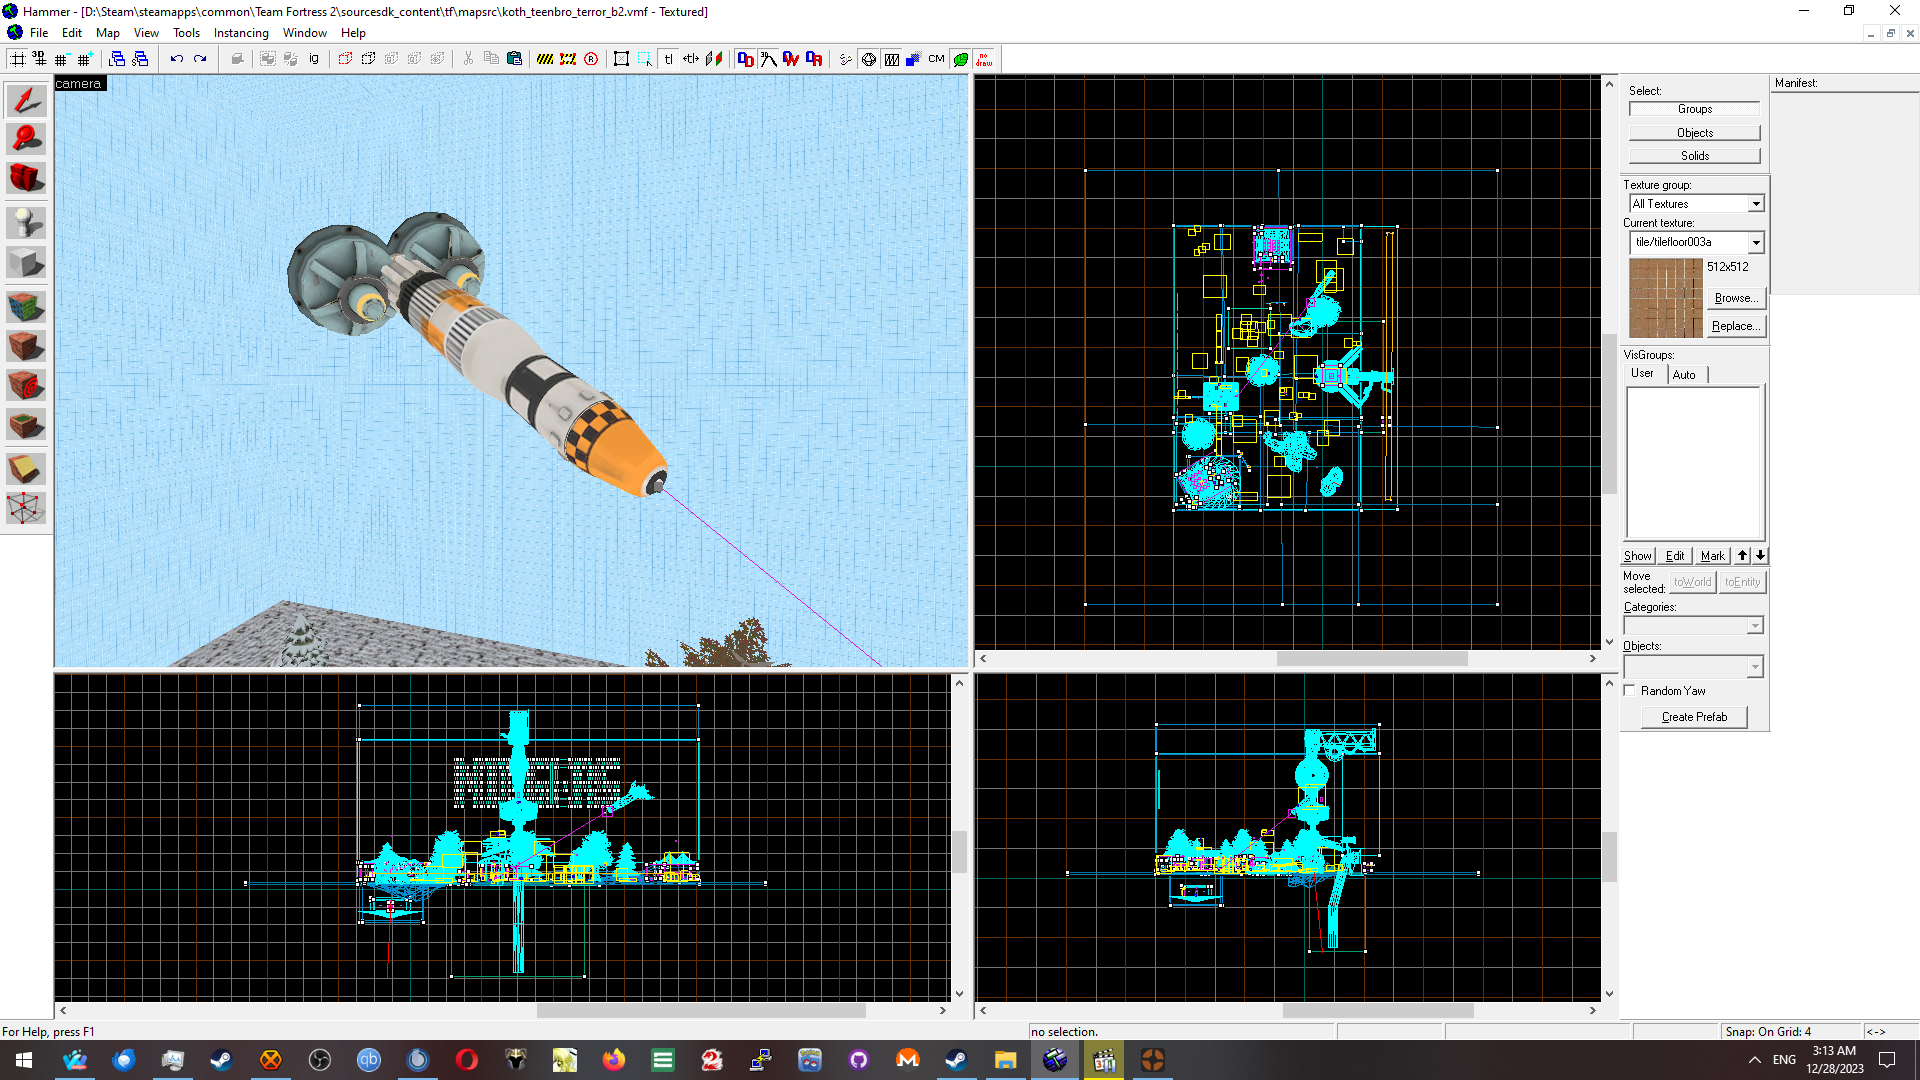Image resolution: width=1920 pixels, height=1080 pixels.
Task: Click the VisGroups Show button
Action: (1638, 556)
